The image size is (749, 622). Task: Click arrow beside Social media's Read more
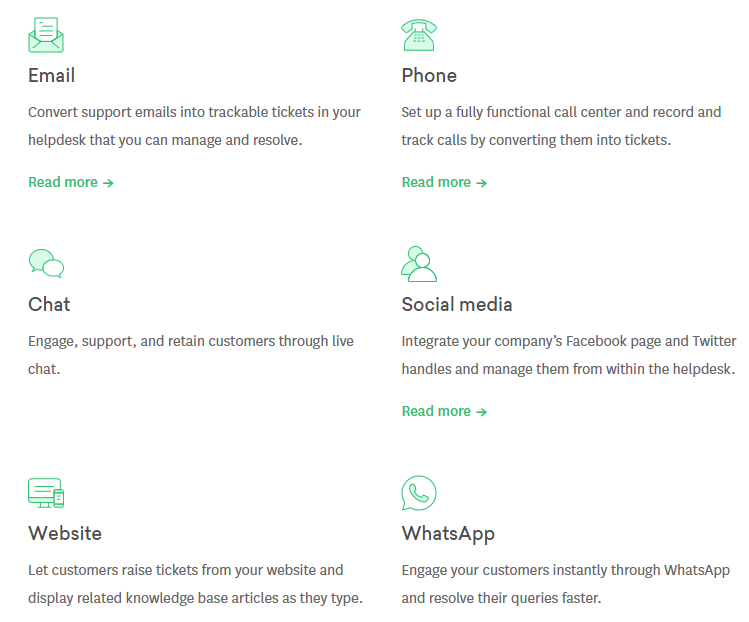tap(482, 412)
